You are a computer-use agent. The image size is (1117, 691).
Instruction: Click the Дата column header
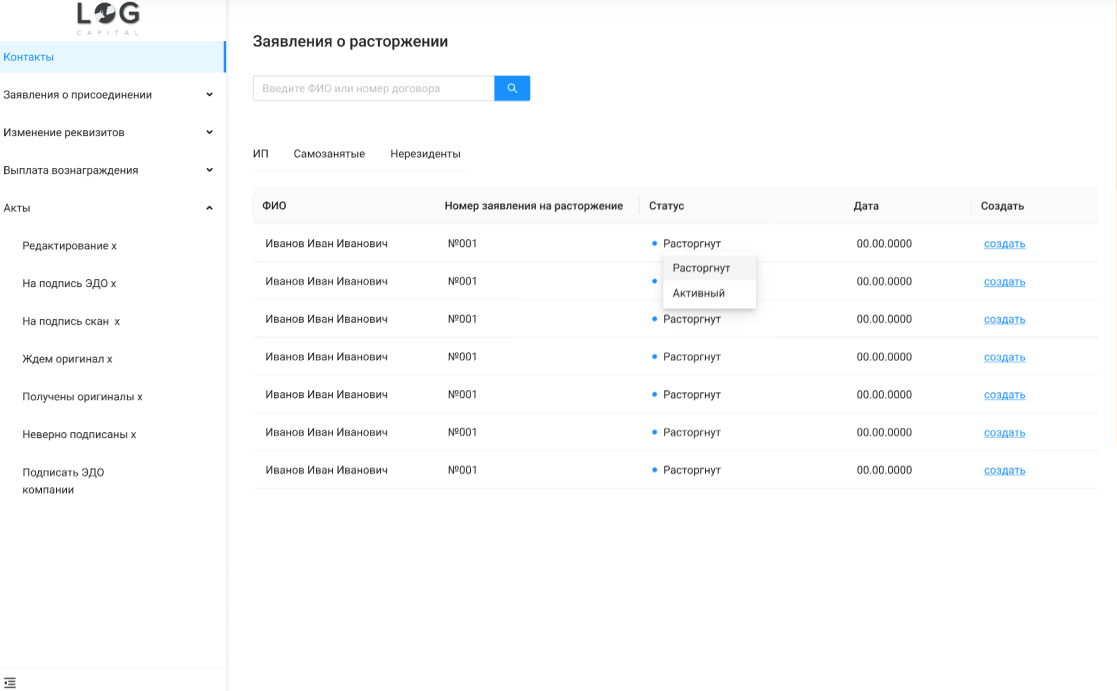coord(866,206)
